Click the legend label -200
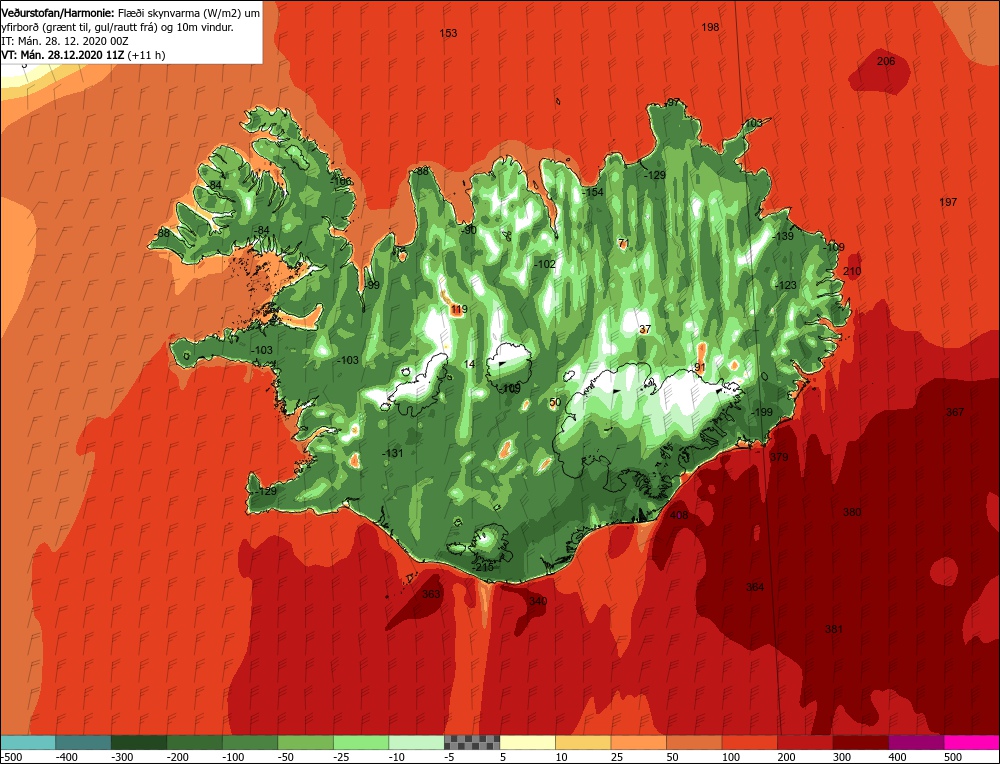Screen dimensions: 1000x764 tap(178, 757)
